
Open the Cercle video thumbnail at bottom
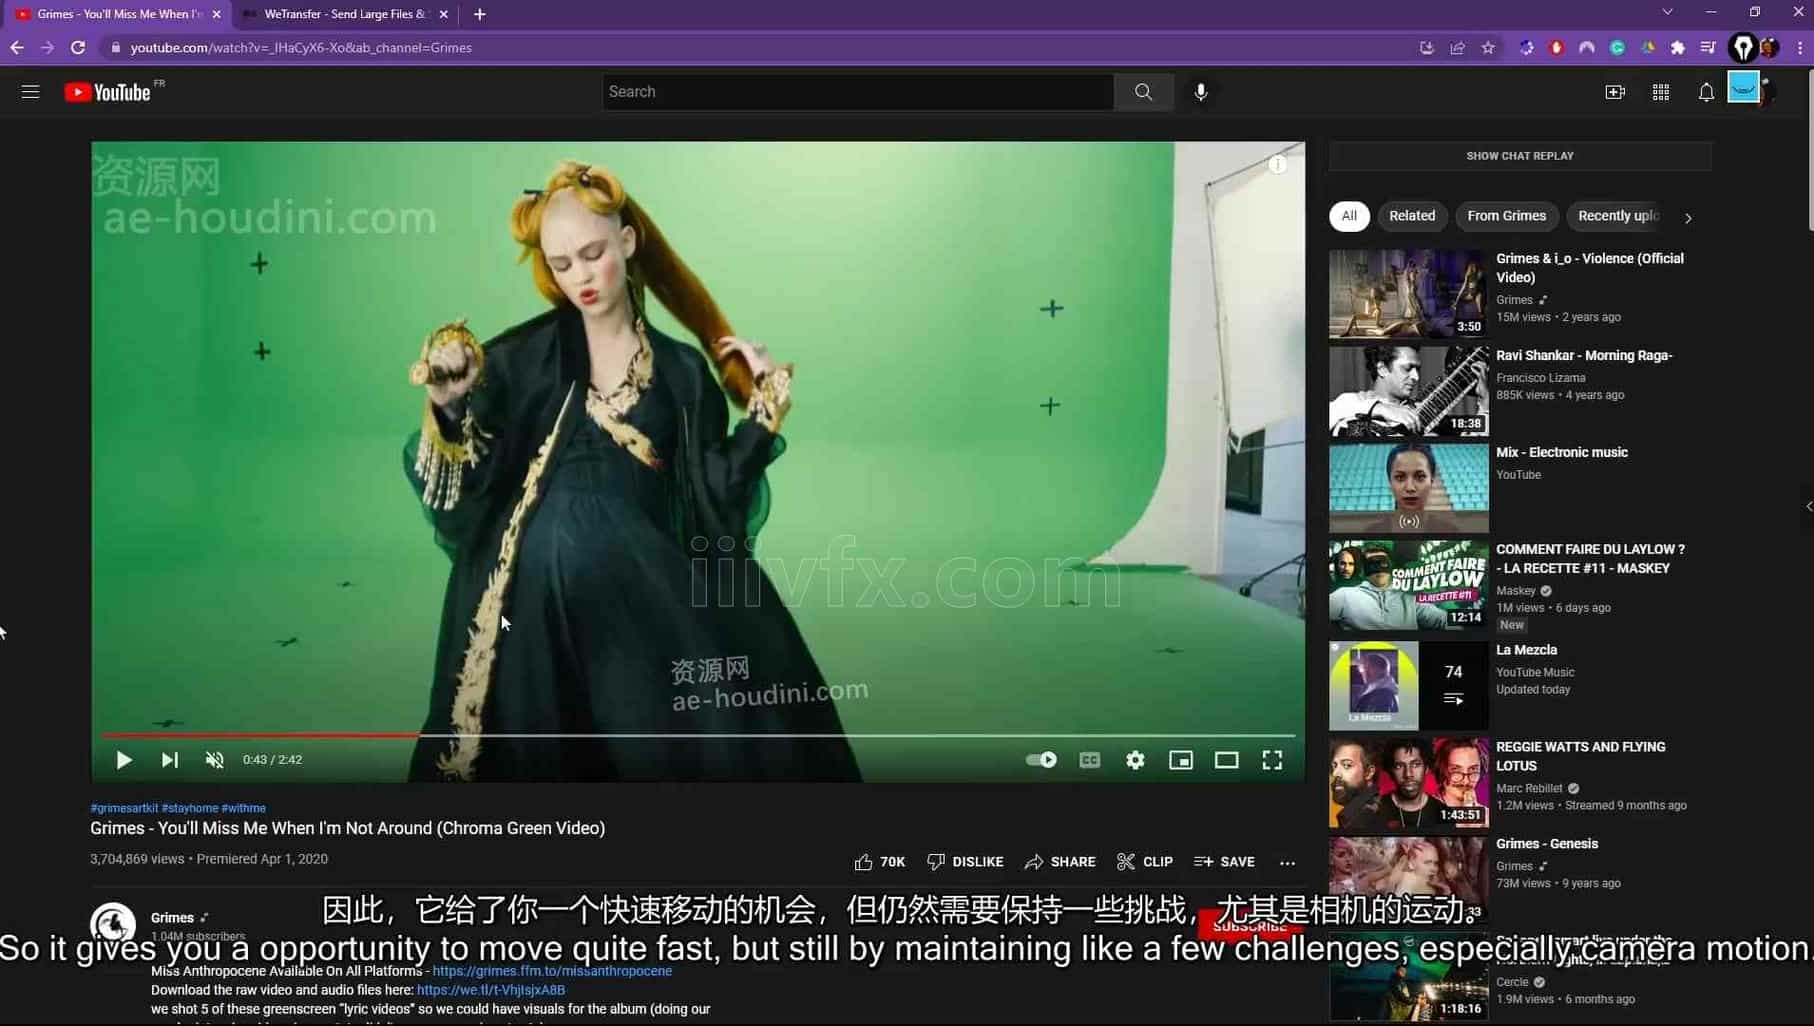(x=1408, y=976)
